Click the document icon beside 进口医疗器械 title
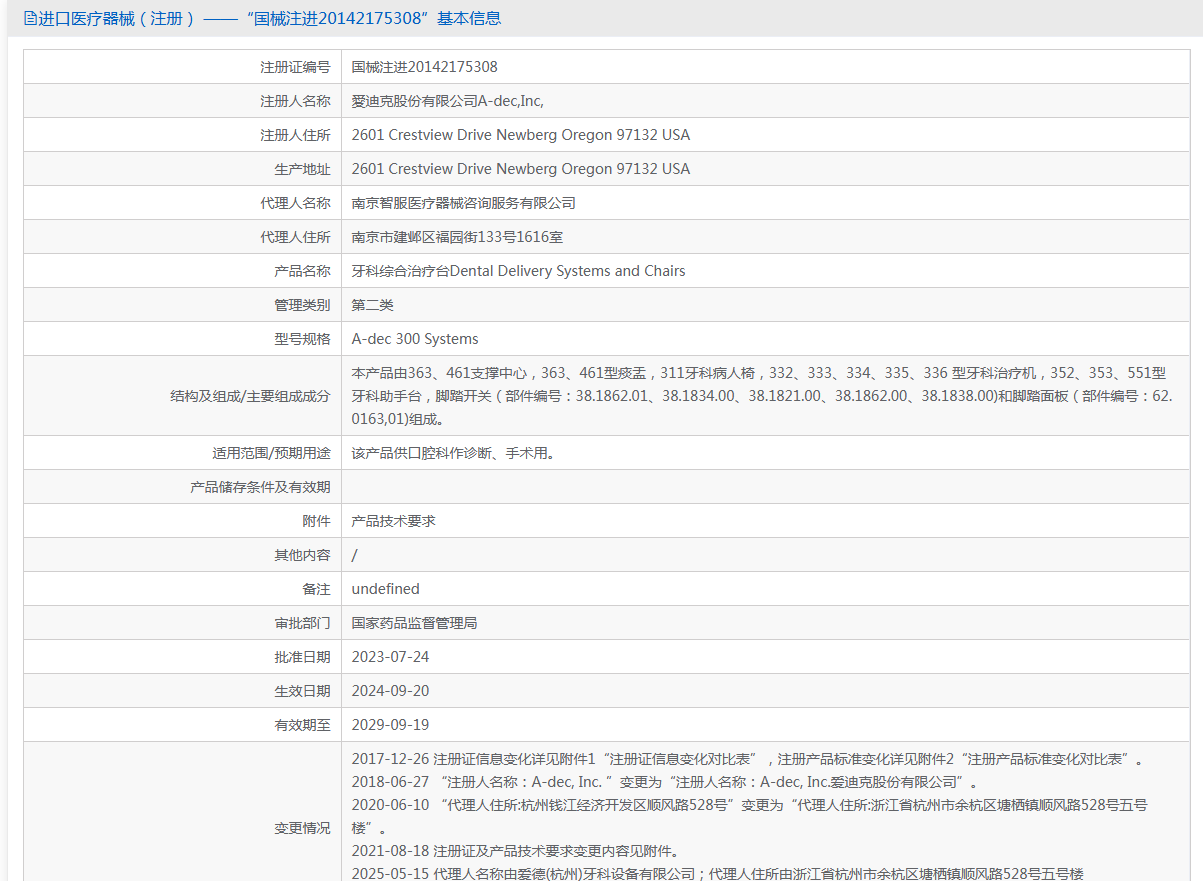This screenshot has width=1203, height=881. (30, 18)
